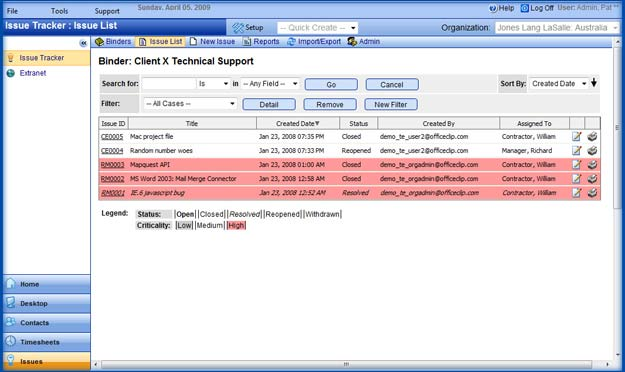Sort by the Created Date column header

pos(298,124)
